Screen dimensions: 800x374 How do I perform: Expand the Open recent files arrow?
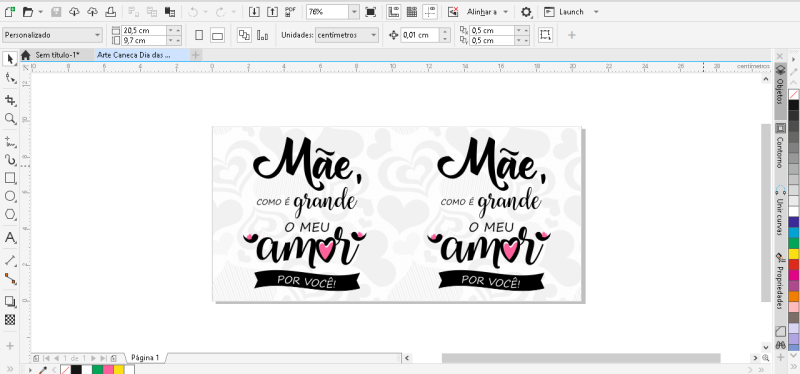(41, 12)
